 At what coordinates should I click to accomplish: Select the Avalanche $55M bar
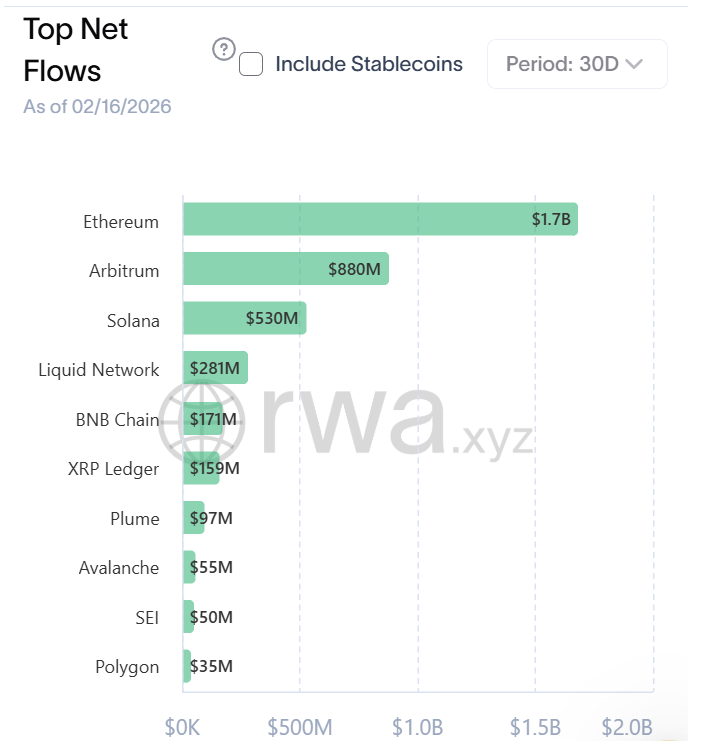pyautogui.click(x=189, y=567)
